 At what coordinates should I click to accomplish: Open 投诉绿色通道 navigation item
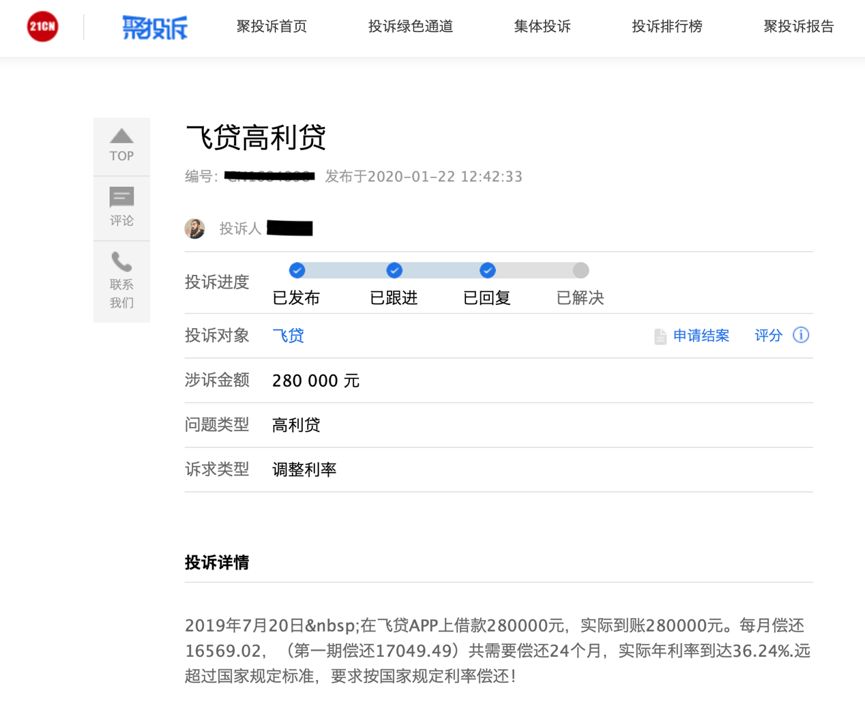pyautogui.click(x=410, y=26)
